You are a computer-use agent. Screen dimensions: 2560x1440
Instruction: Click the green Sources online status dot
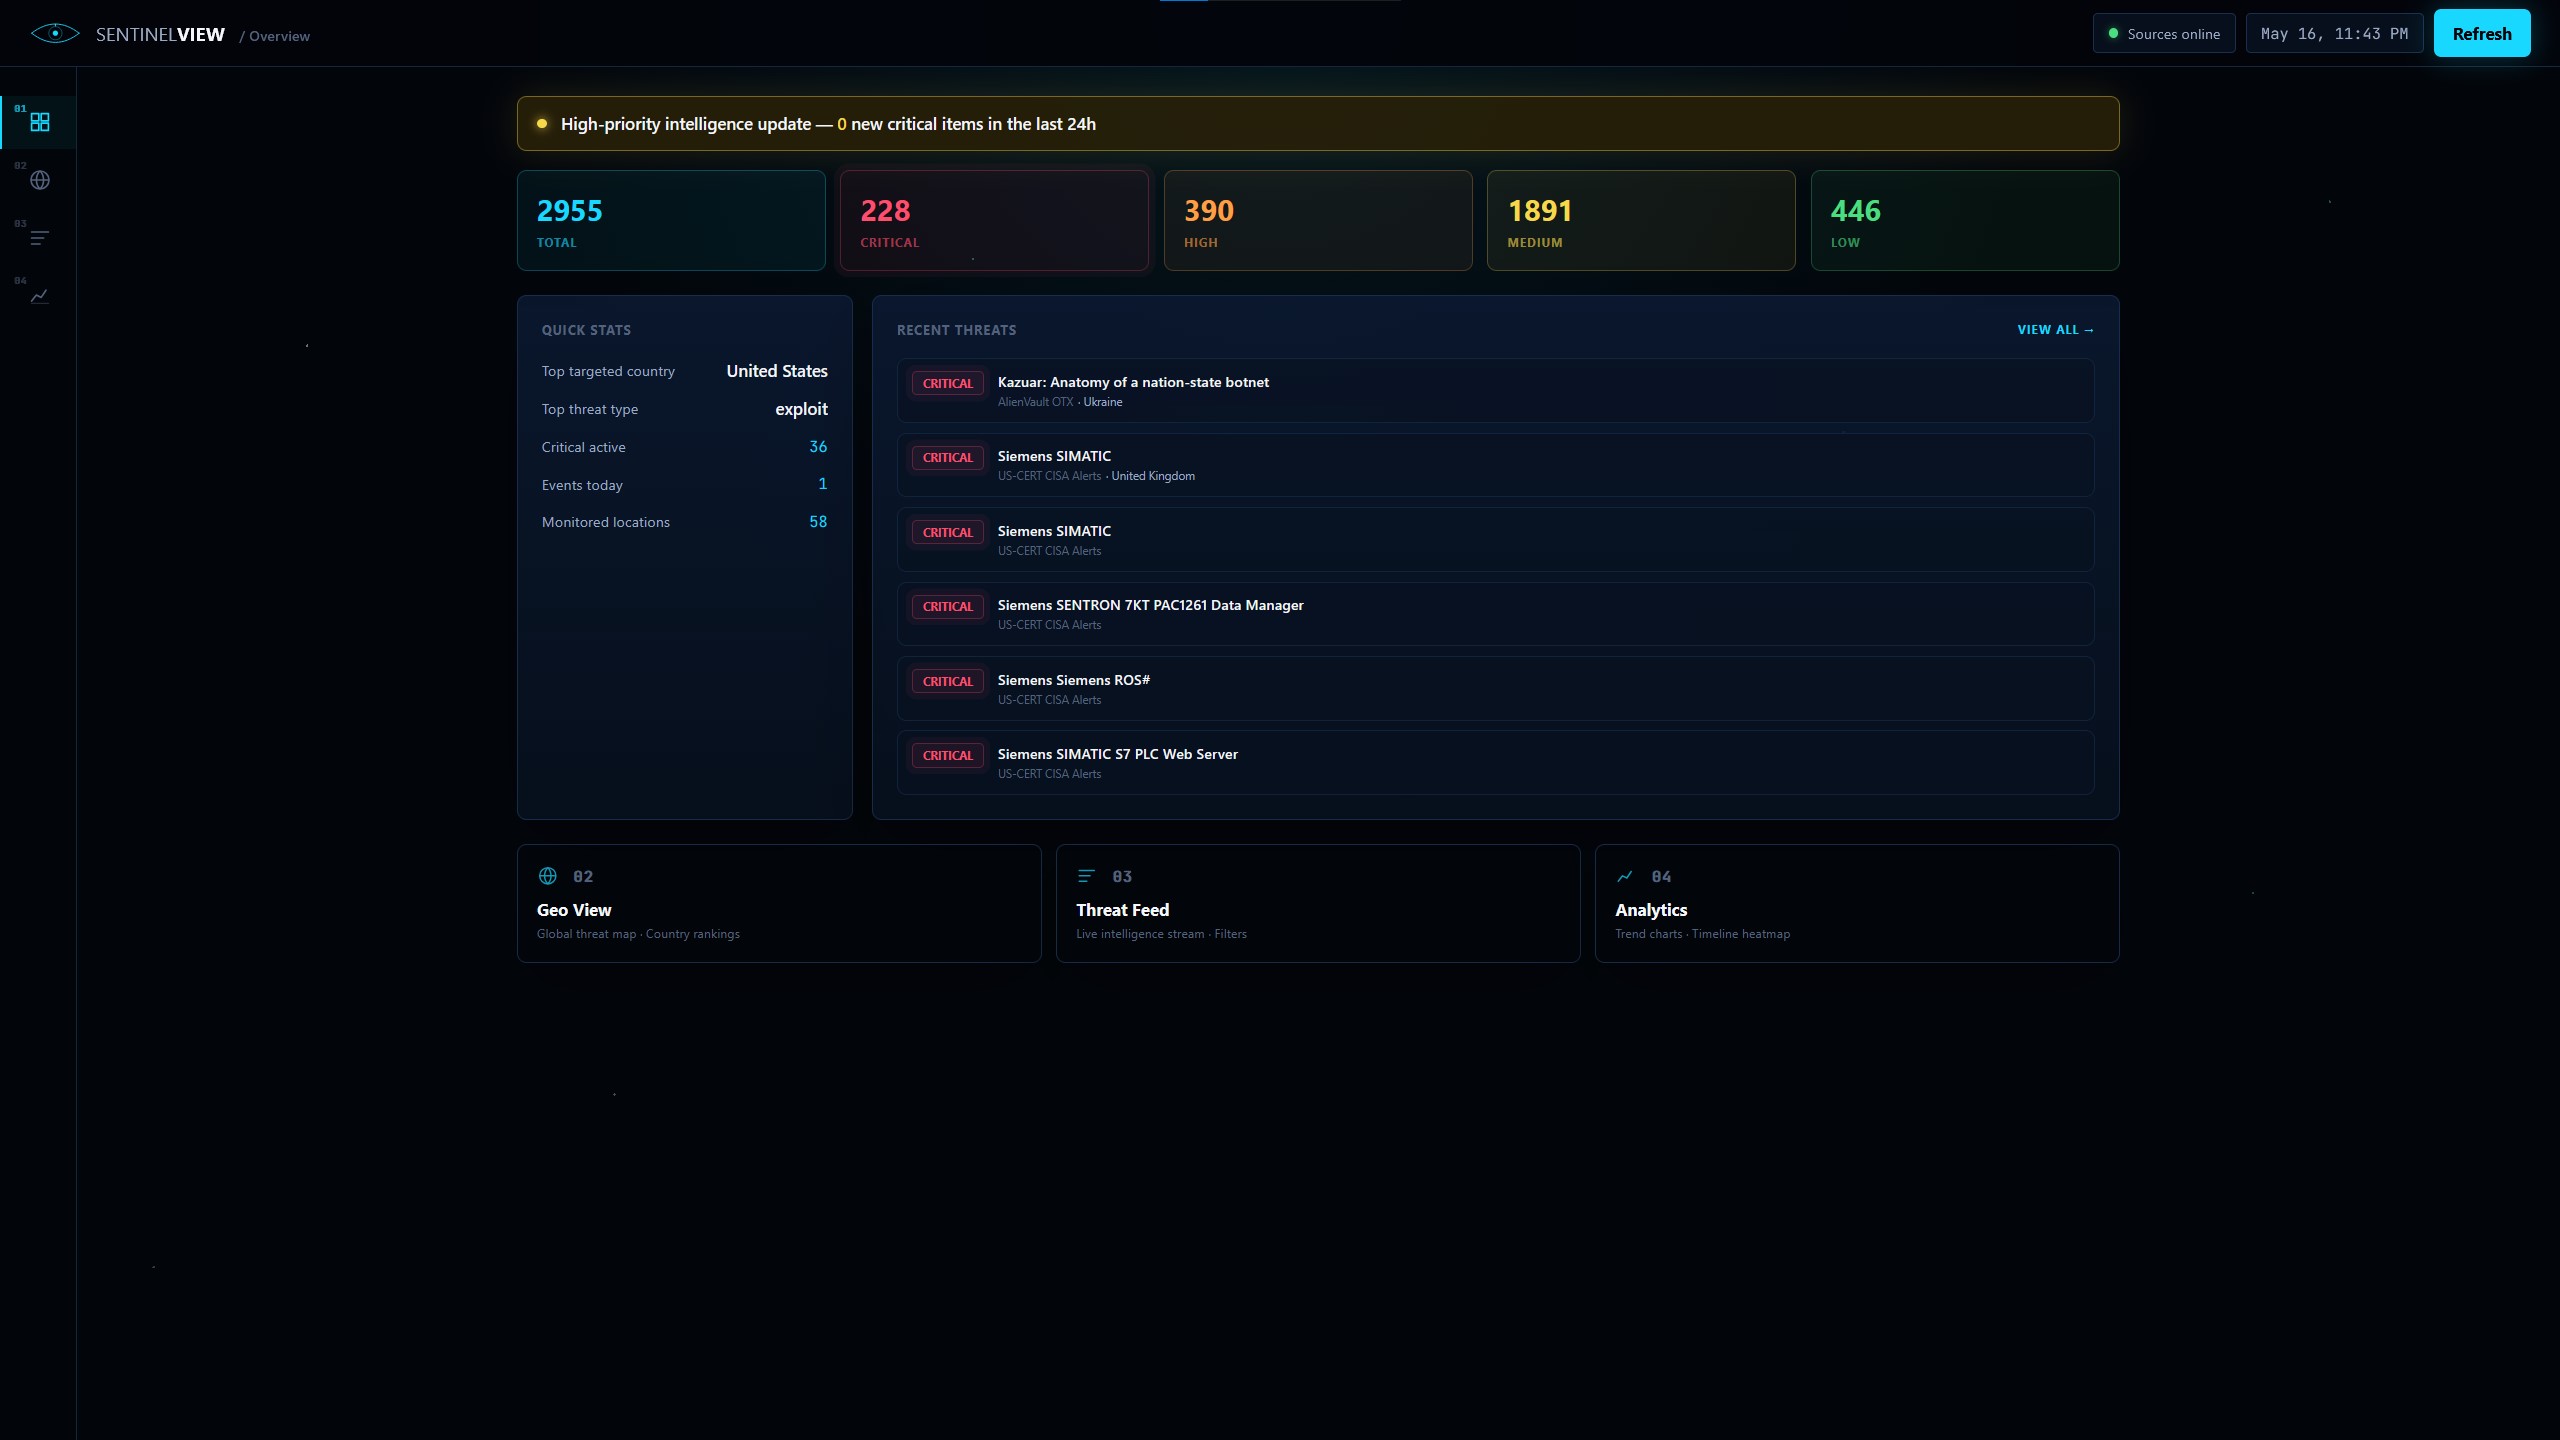(x=2113, y=33)
